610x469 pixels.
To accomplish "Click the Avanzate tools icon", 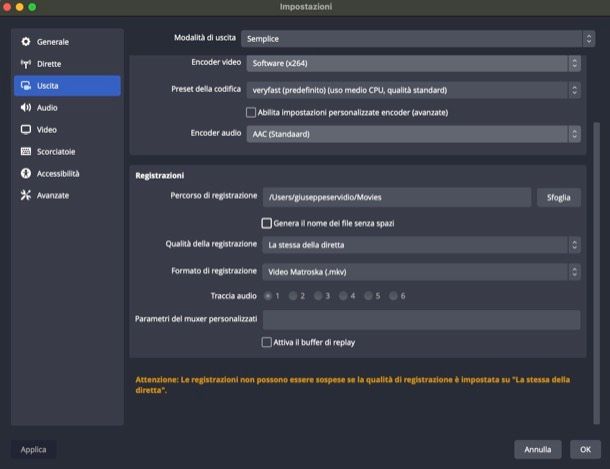I will [26, 195].
